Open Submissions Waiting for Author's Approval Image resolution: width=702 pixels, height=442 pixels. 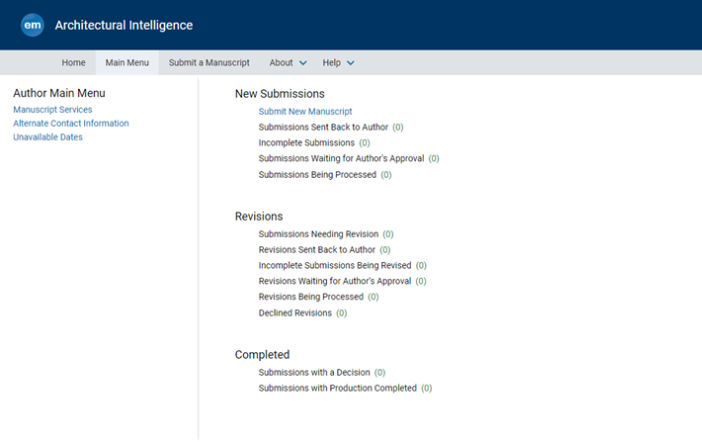(x=341, y=159)
